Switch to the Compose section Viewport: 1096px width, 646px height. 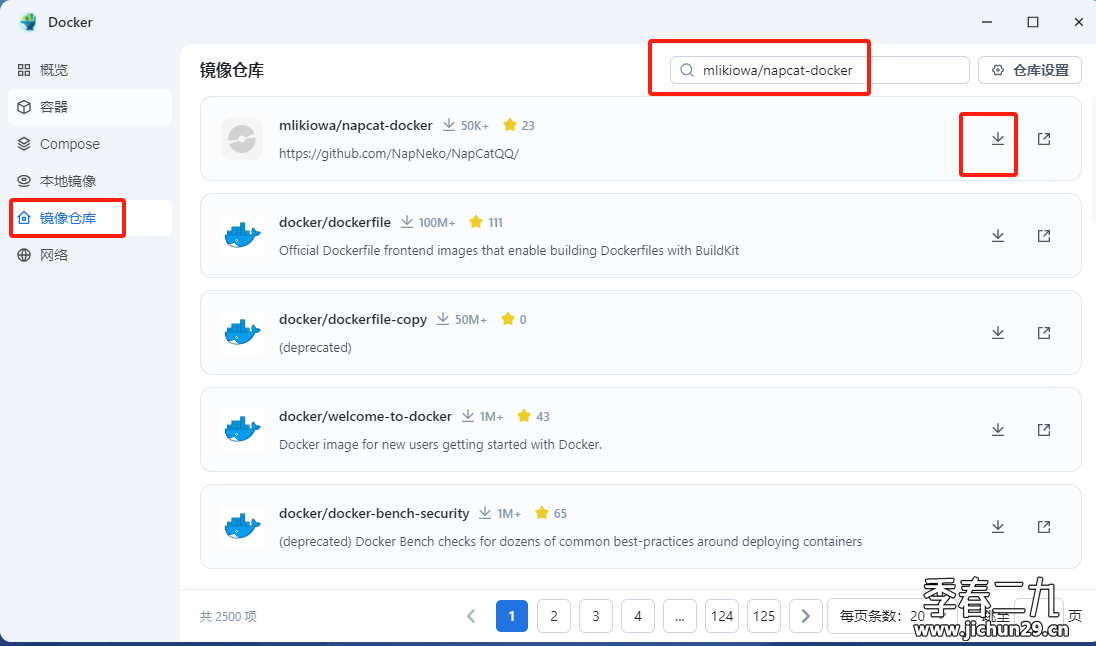[x=89, y=144]
